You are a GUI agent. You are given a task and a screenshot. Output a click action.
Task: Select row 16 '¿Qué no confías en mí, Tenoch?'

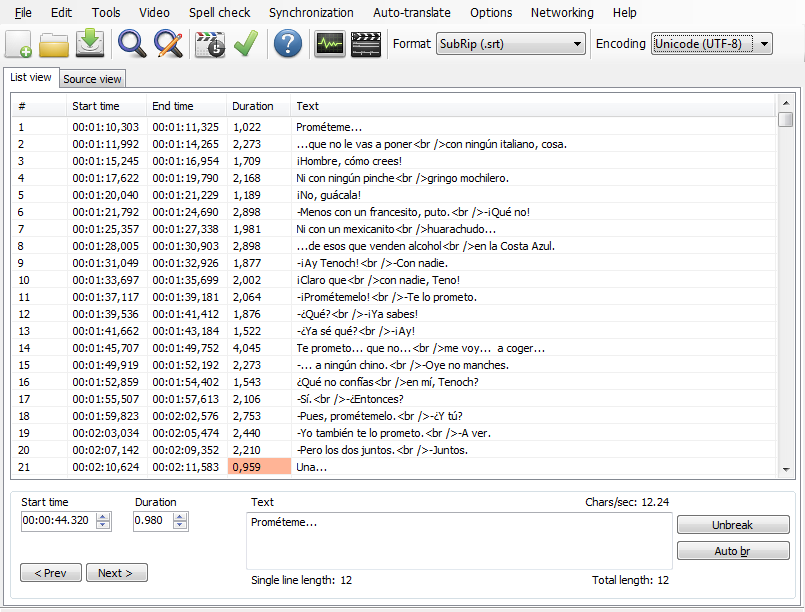[x=387, y=382]
